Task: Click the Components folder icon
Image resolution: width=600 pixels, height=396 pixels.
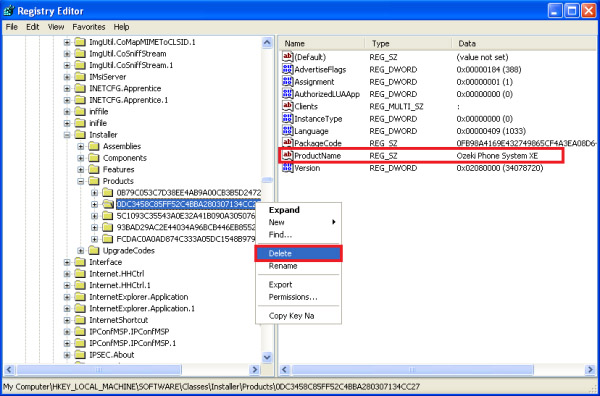Action: tap(94, 158)
